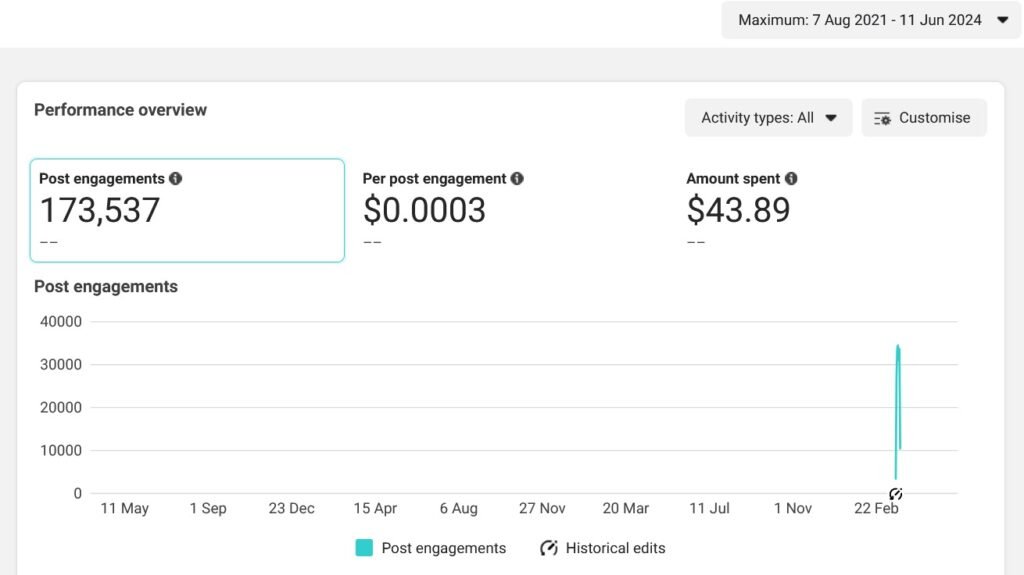1024x575 pixels.
Task: Click the $43.89 amount spent value
Action: point(738,211)
